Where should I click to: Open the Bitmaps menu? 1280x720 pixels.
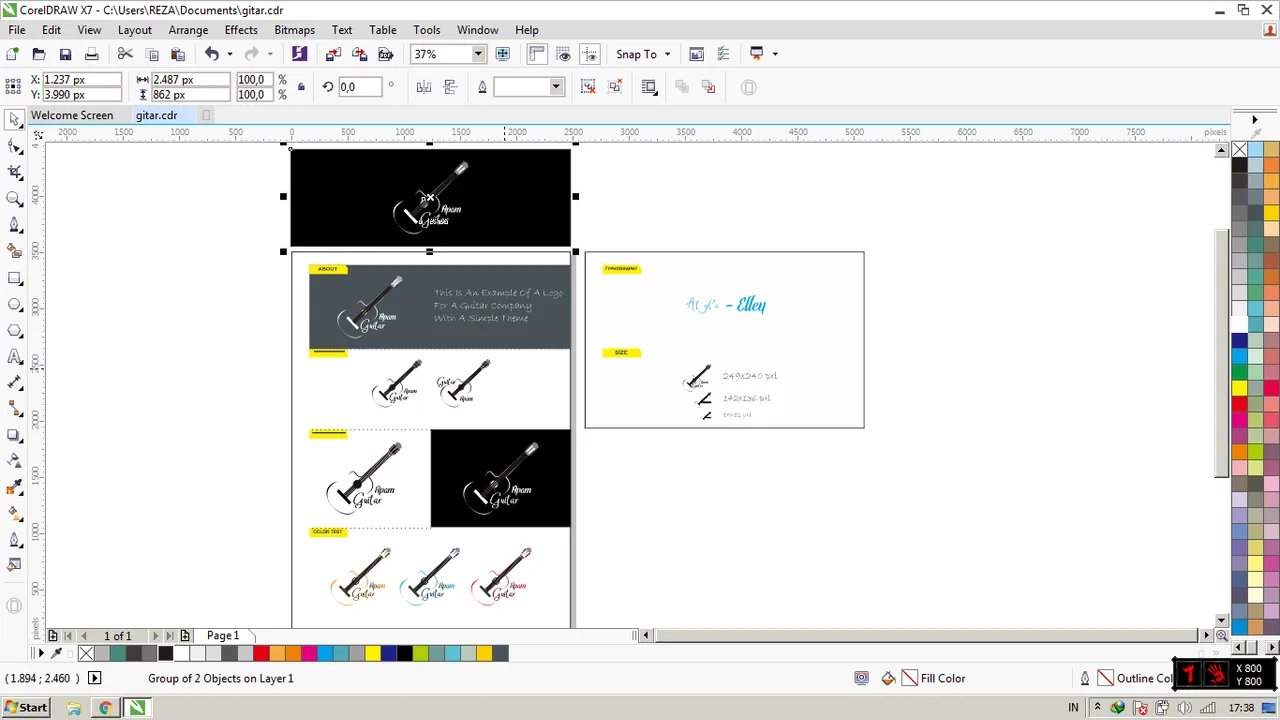(x=294, y=30)
